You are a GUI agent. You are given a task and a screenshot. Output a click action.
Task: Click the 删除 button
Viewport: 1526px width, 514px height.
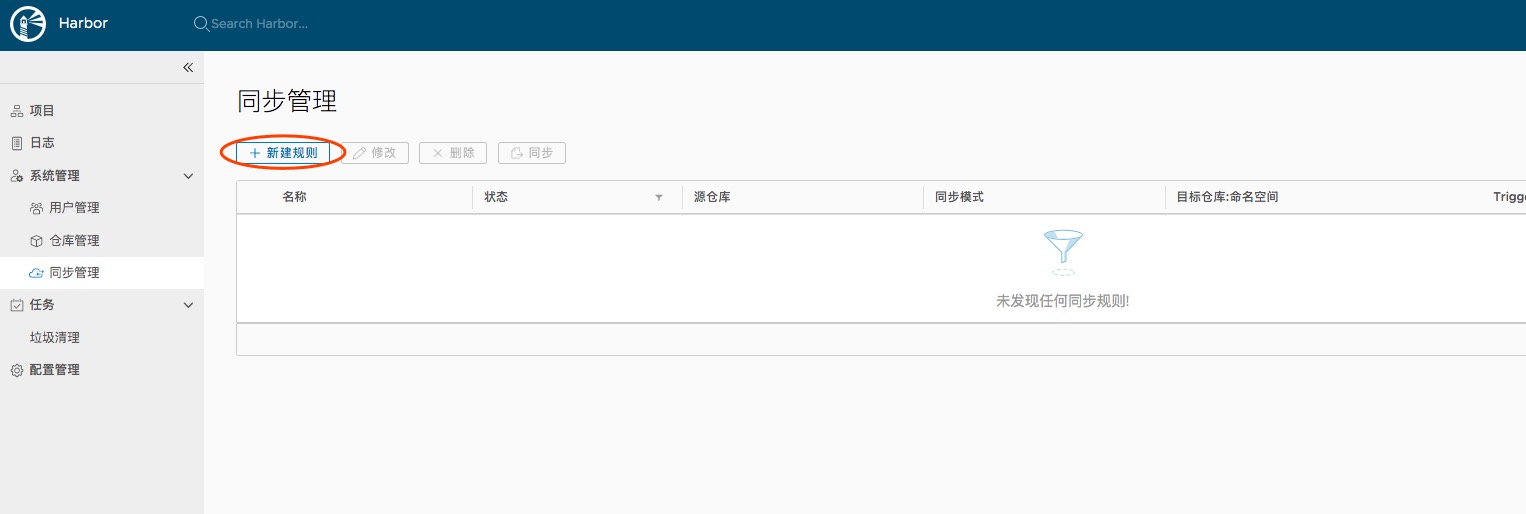(453, 153)
